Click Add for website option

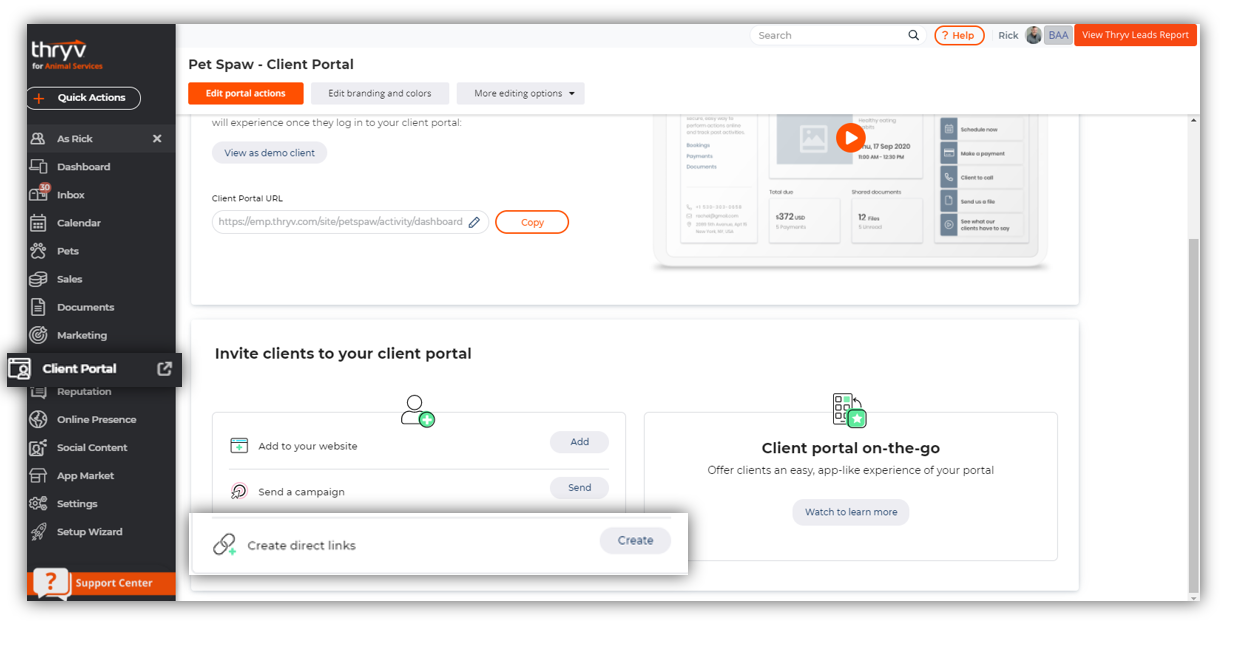[580, 442]
